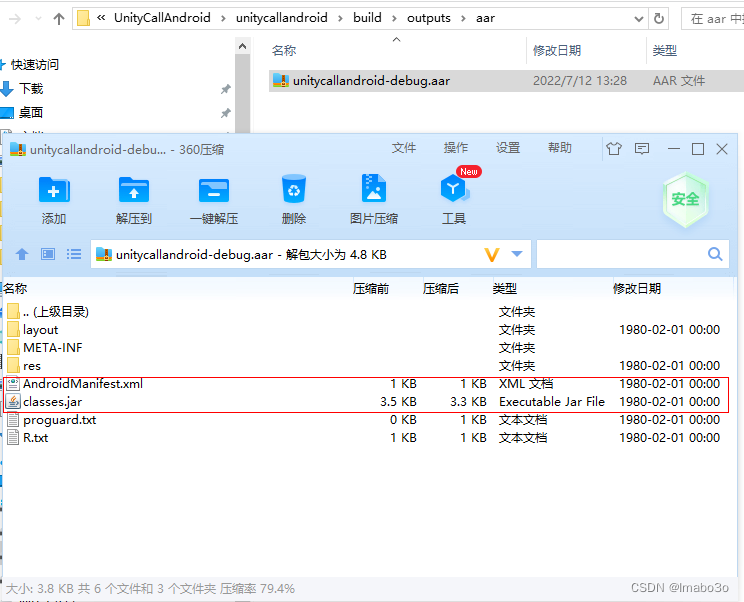Open the .. (上级目录) parent entry
This screenshot has width=744, height=602.
click(x=56, y=312)
